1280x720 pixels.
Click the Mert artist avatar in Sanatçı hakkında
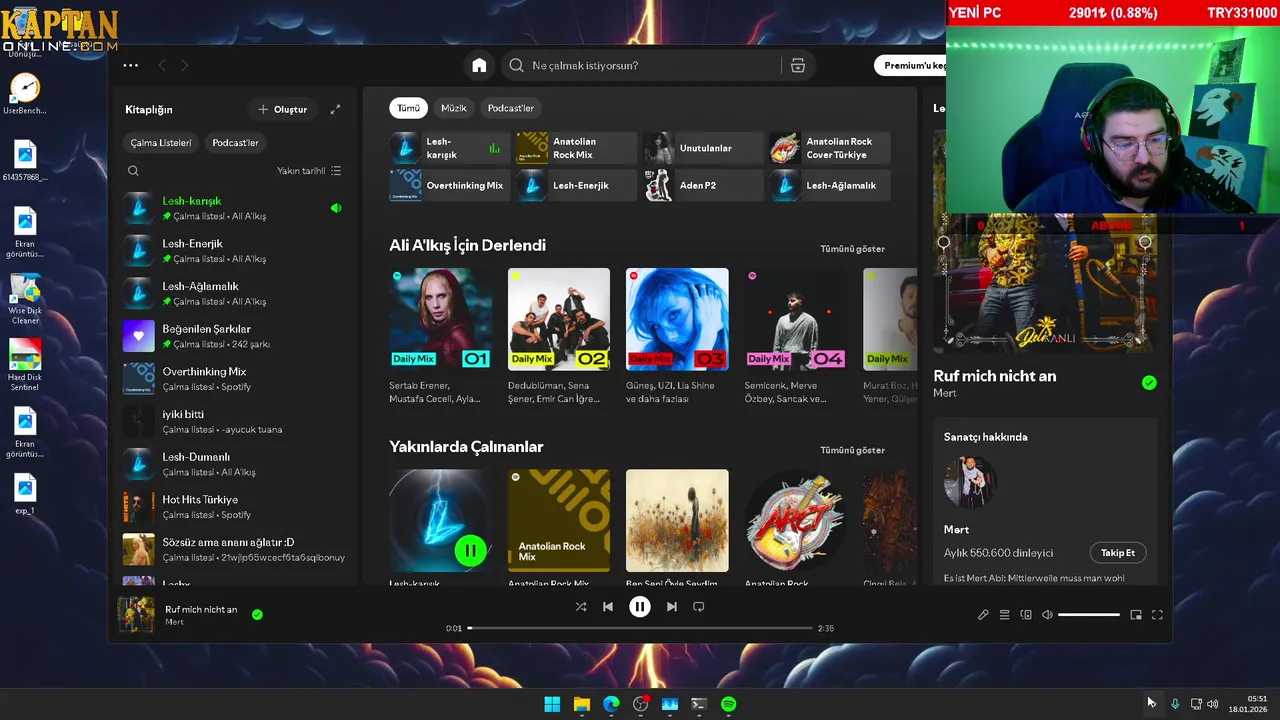[x=970, y=482]
